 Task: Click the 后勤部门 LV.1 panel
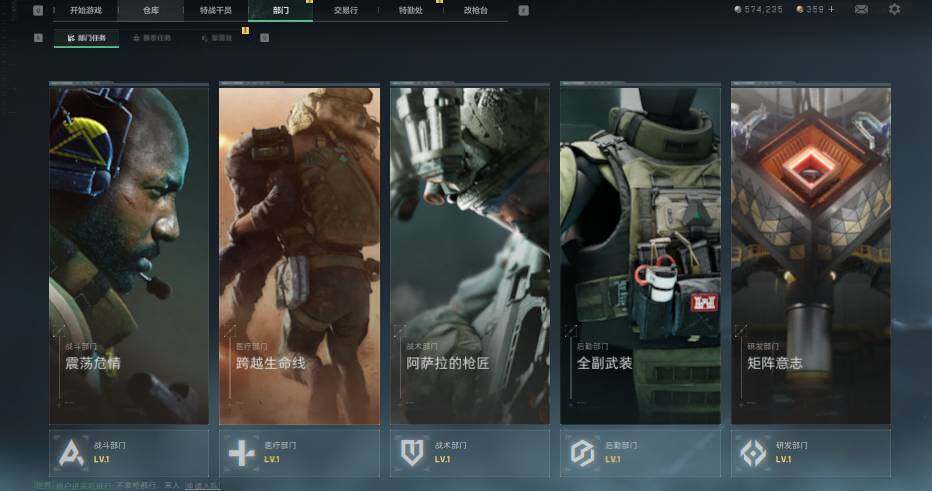pyautogui.click(x=640, y=454)
